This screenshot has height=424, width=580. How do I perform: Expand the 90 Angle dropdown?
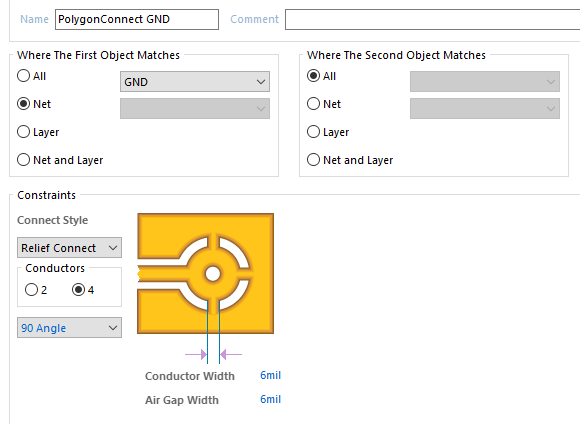pyautogui.click(x=70, y=328)
